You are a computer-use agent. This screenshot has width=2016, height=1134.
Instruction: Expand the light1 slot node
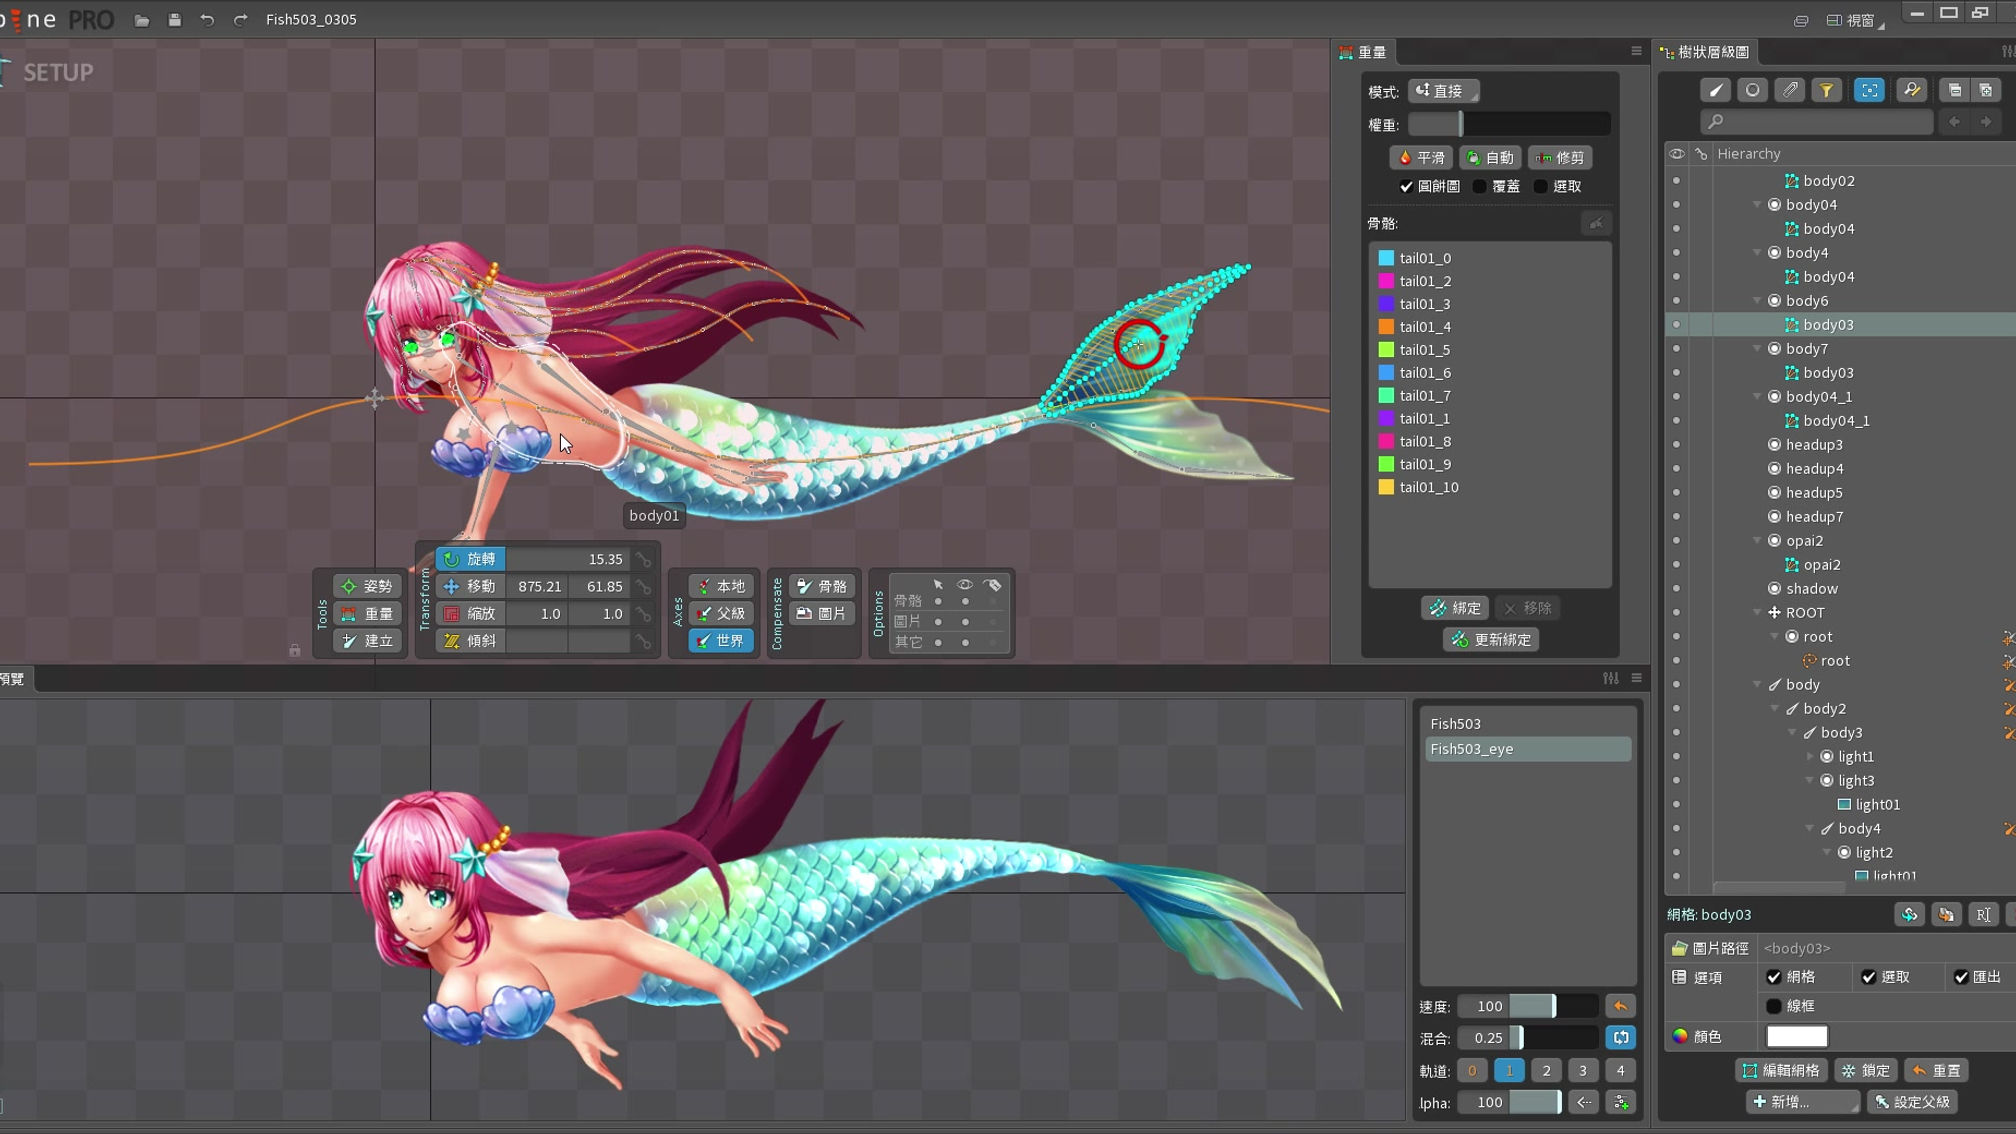pyautogui.click(x=1810, y=756)
